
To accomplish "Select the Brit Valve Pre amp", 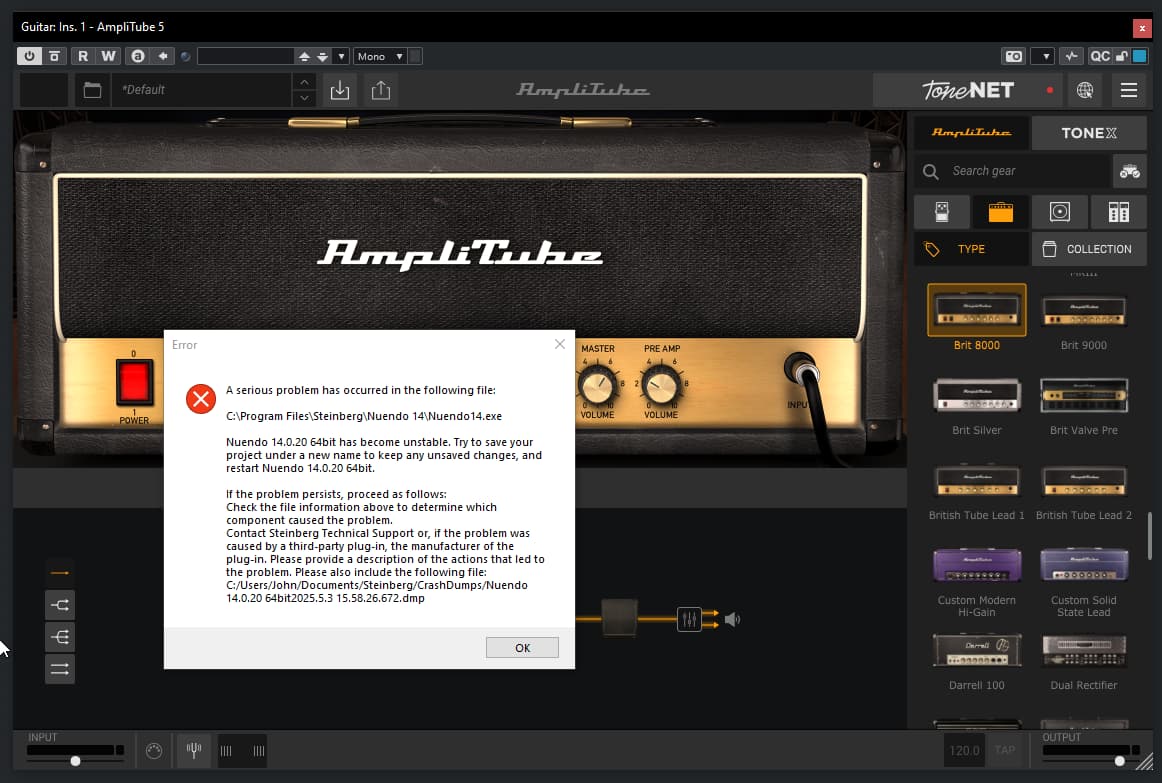I will point(1083,404).
